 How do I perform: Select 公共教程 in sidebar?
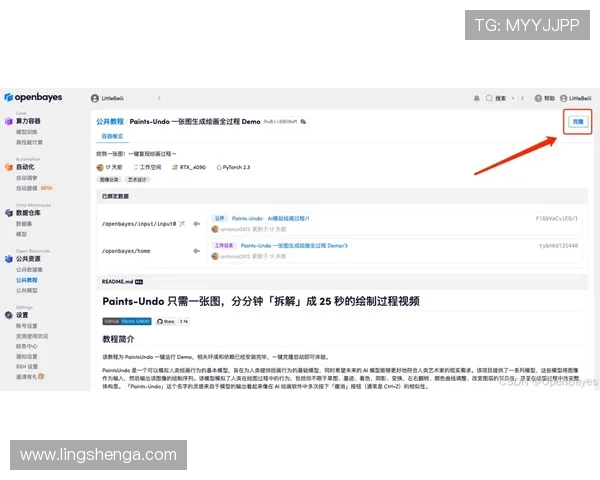[27, 280]
